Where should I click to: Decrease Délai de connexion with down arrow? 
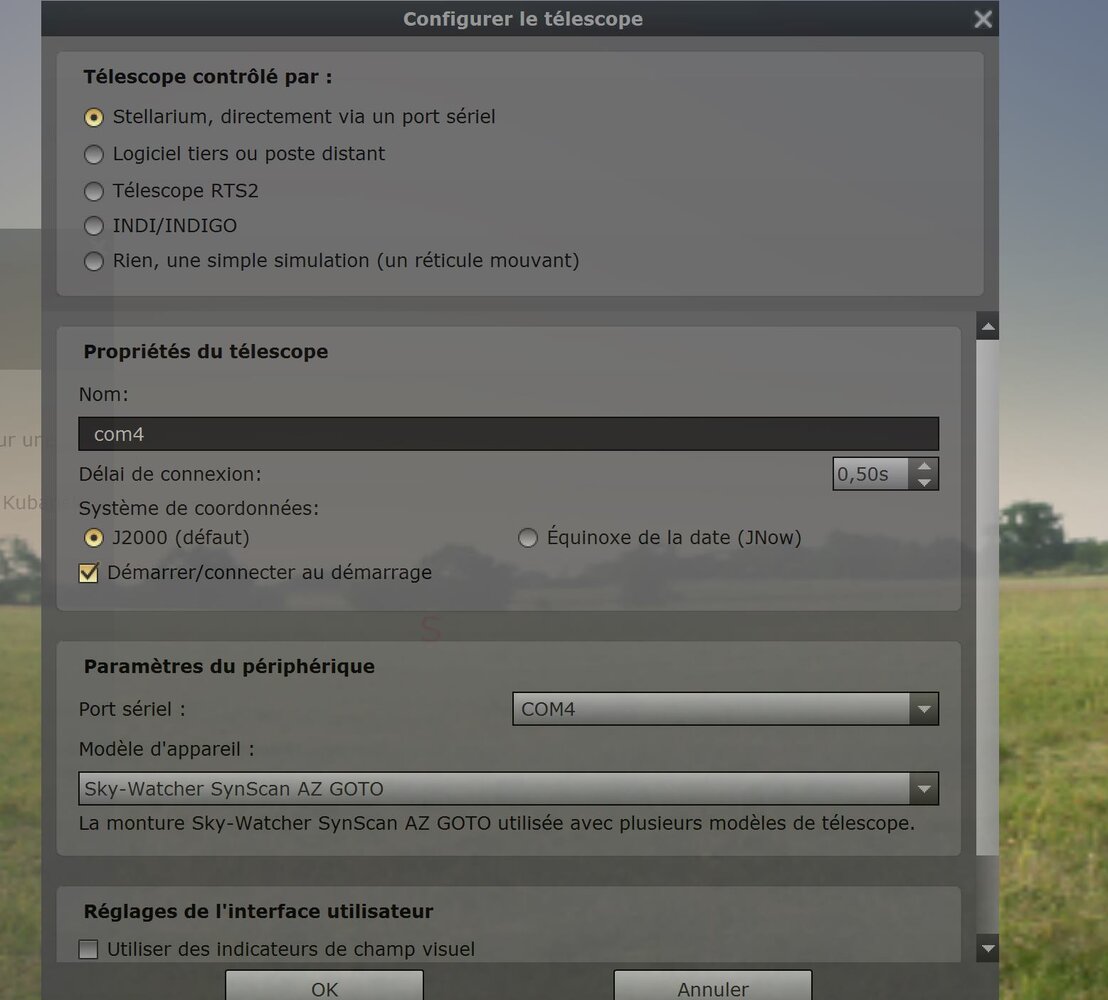(924, 482)
